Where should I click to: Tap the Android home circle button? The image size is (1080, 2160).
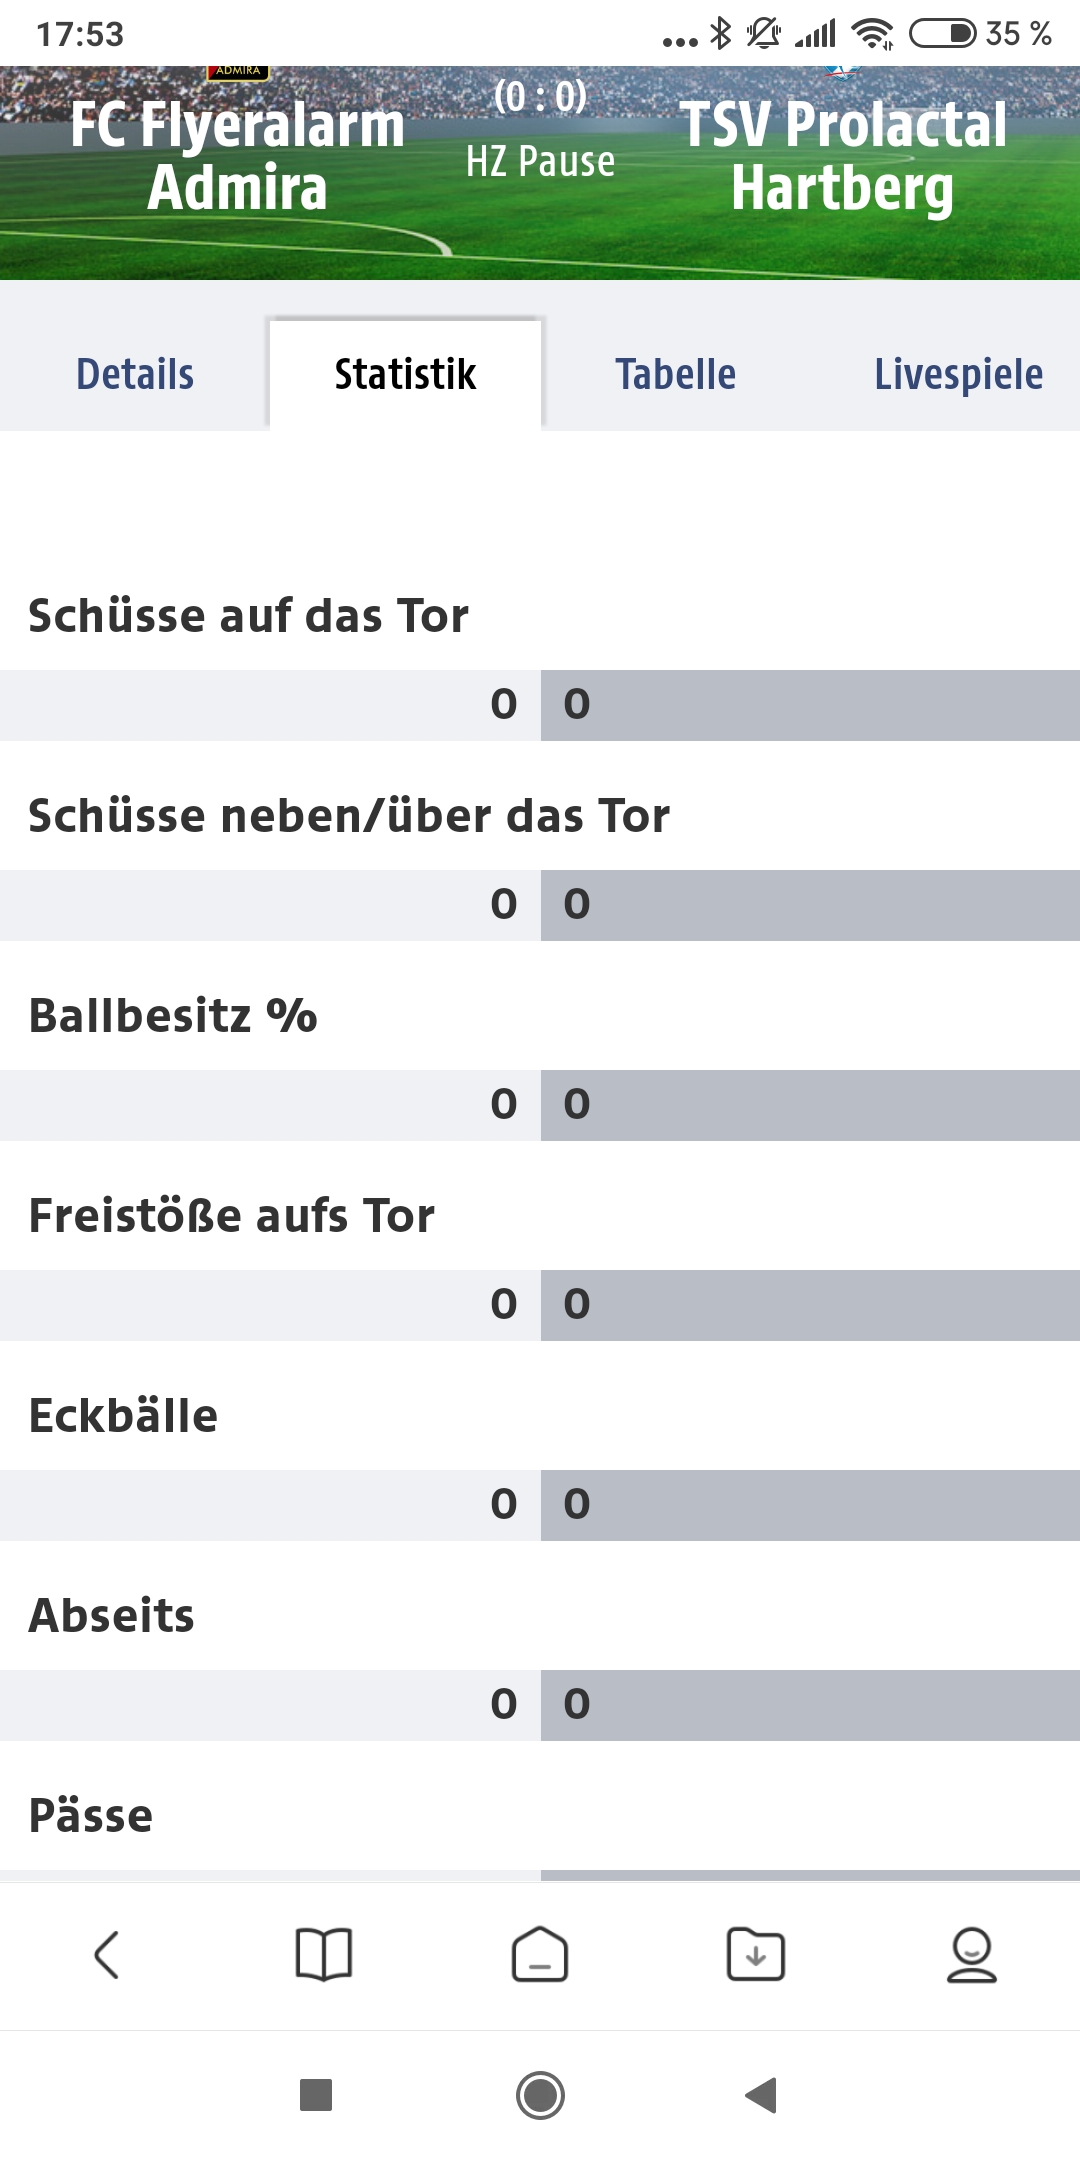coord(540,2094)
